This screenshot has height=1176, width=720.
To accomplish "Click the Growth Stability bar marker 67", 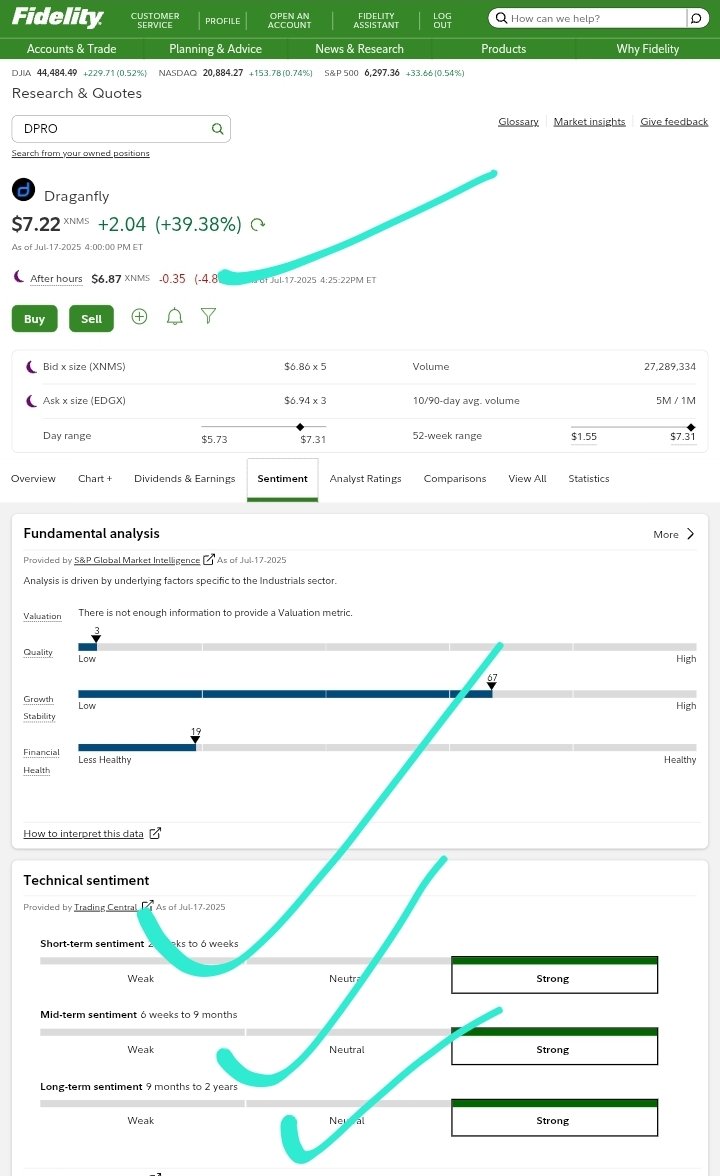I will [492, 686].
